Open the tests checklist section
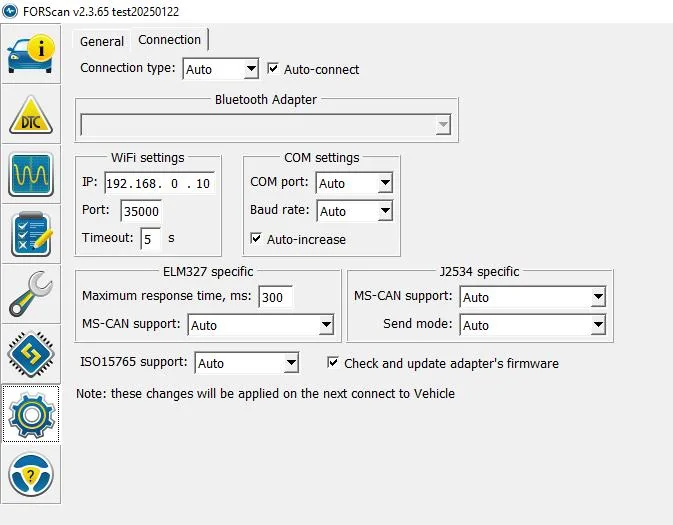 31,234
